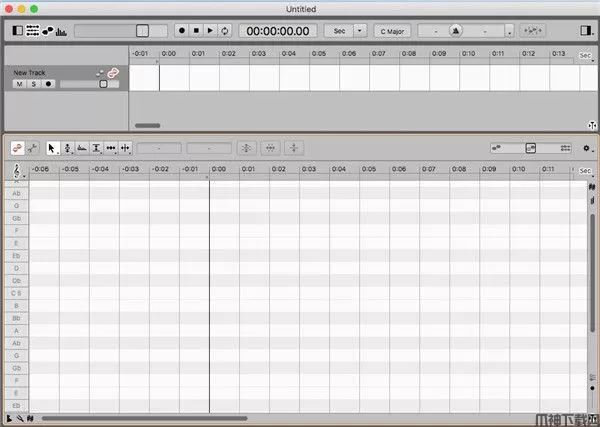This screenshot has width=600, height=427.
Task: Start playback with the Play button
Action: (210, 31)
